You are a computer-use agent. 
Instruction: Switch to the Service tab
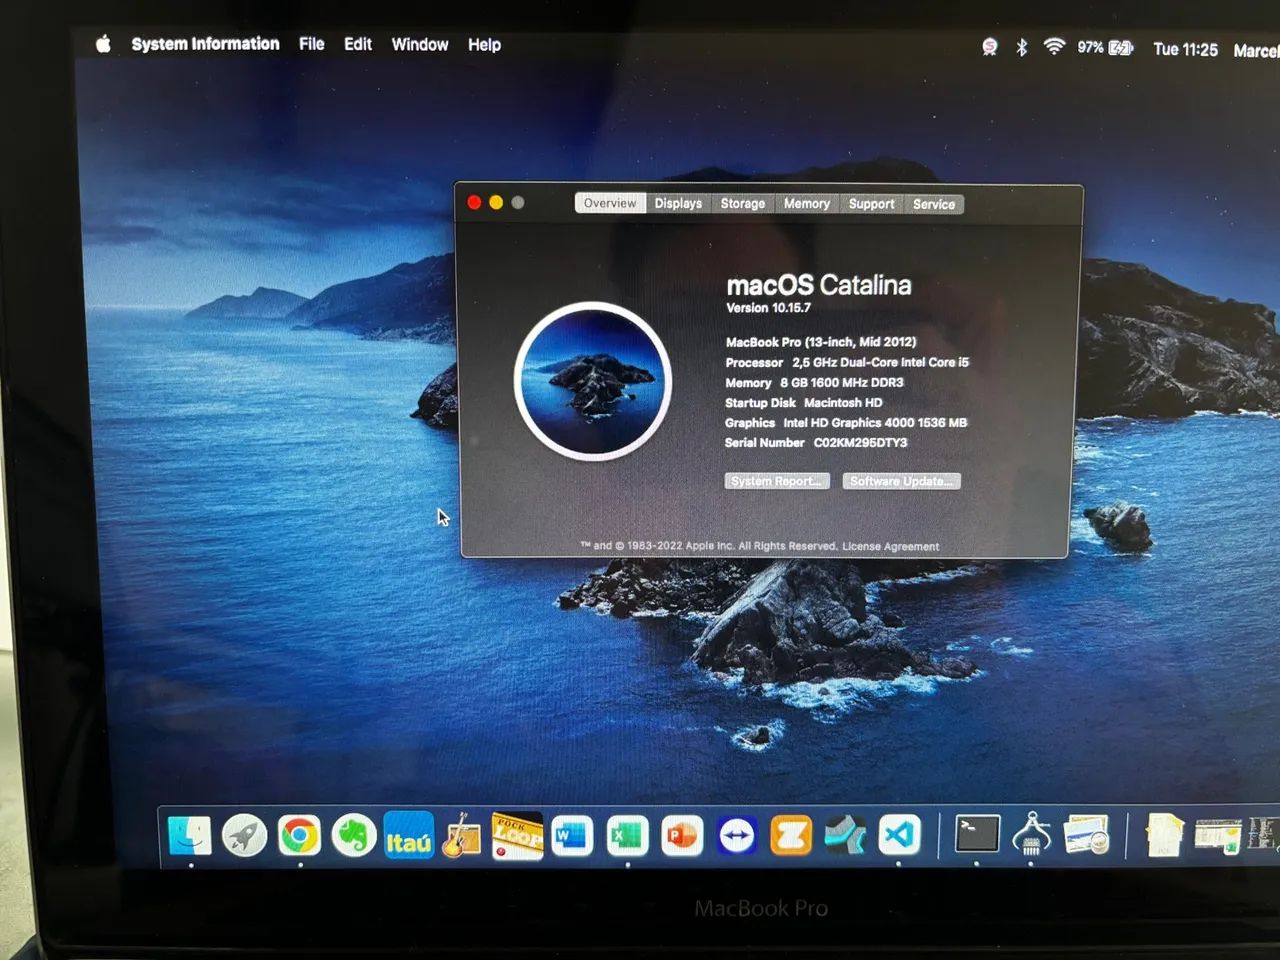click(934, 204)
